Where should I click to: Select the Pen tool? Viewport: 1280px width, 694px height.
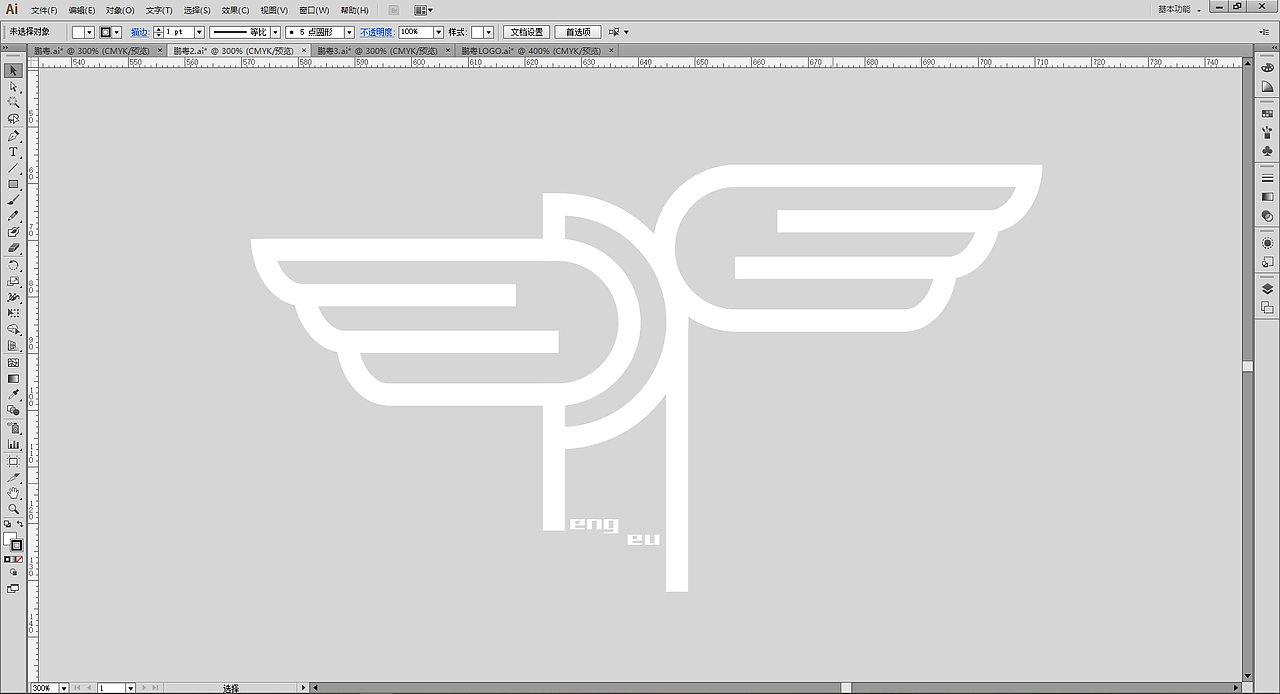coord(13,136)
